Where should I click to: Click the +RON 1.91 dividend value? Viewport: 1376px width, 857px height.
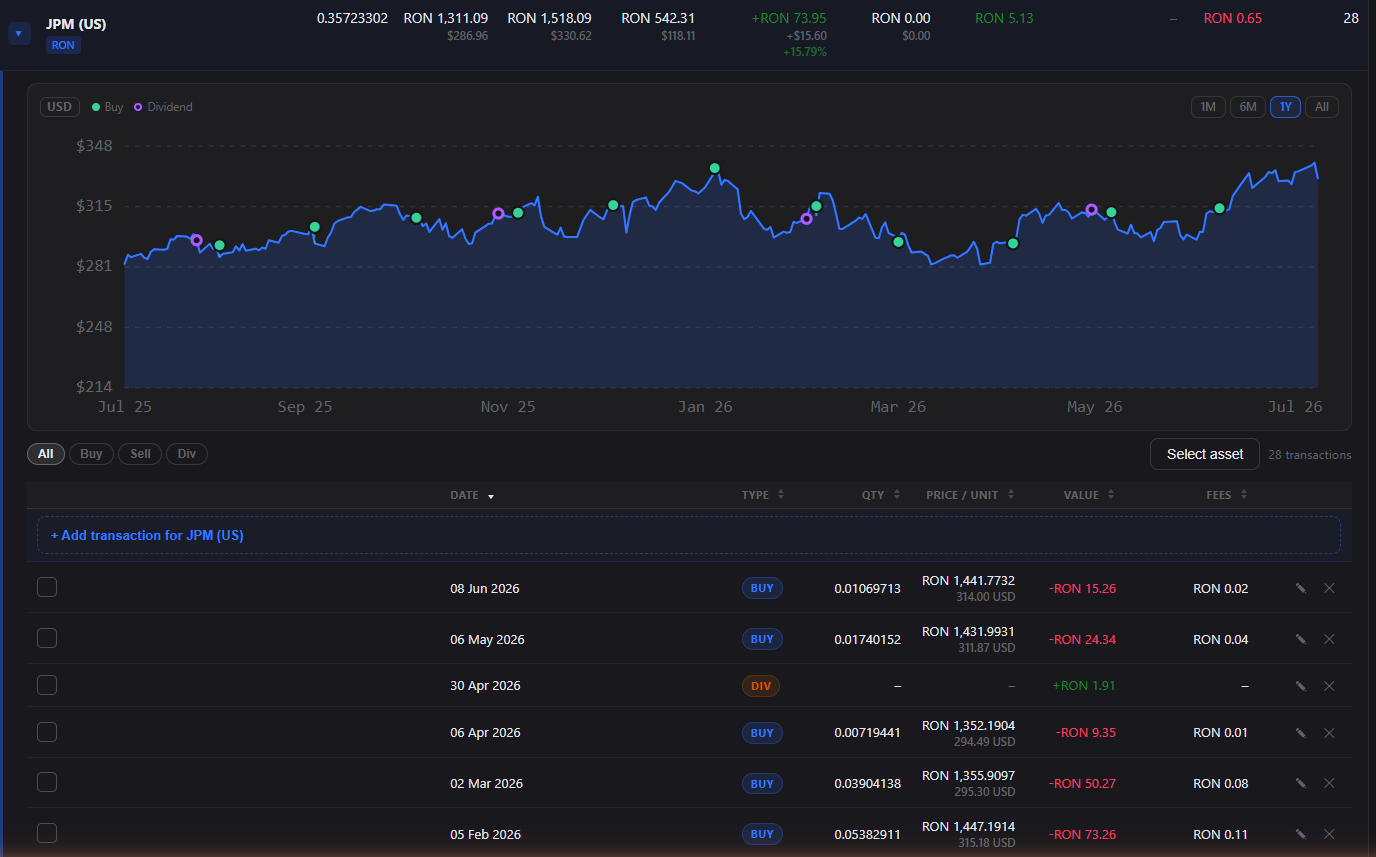1084,686
